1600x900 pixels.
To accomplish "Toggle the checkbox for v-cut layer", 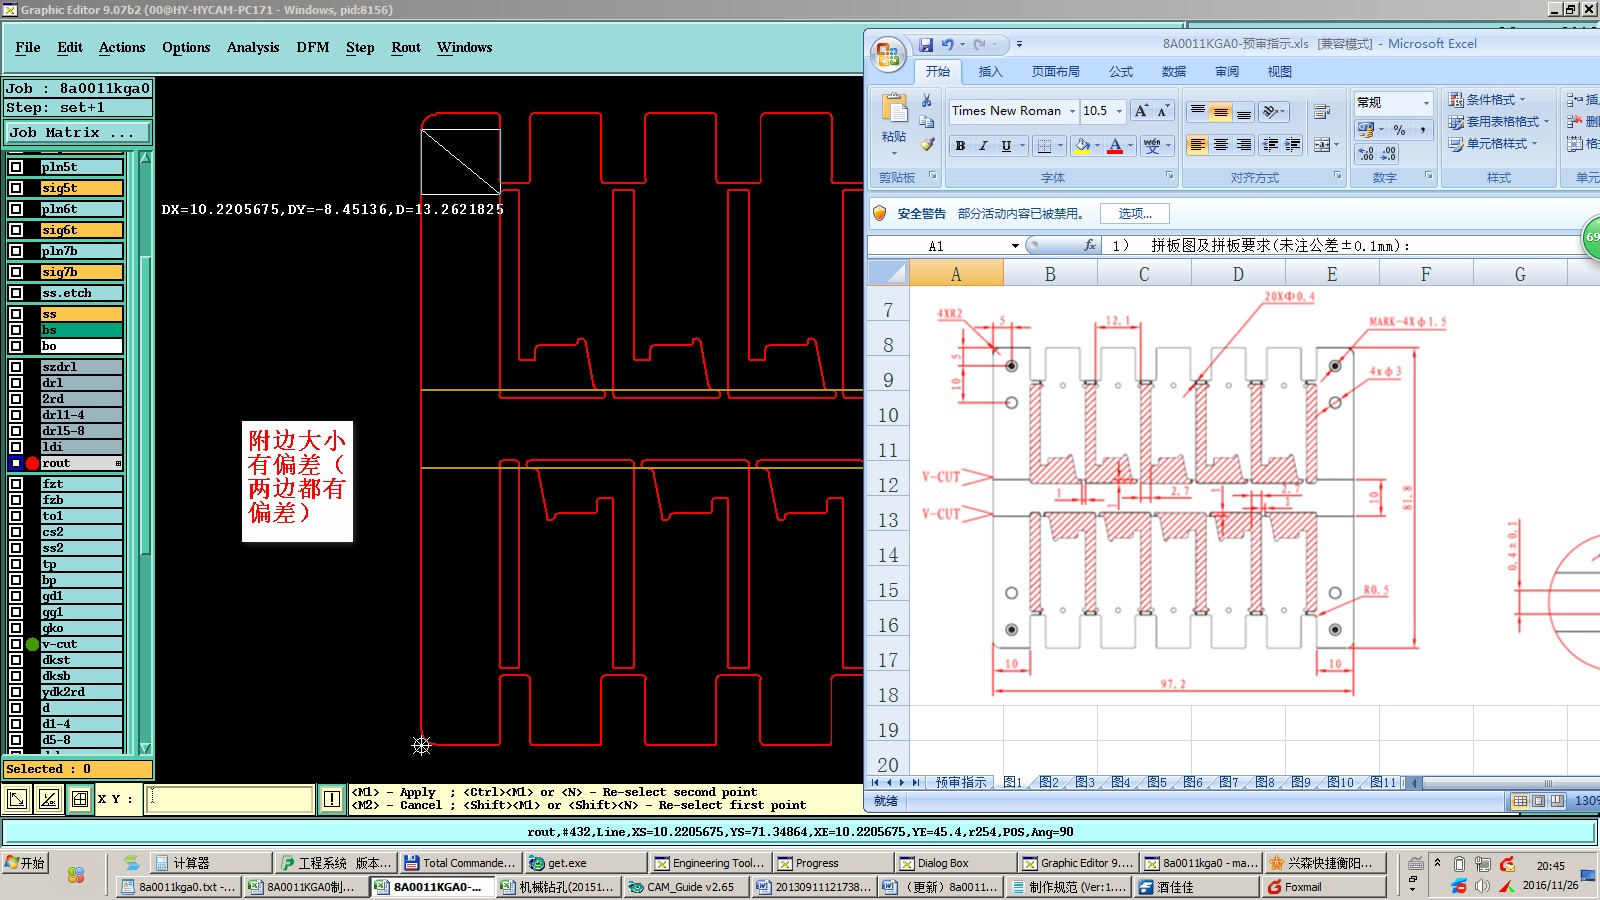I will coord(16,644).
